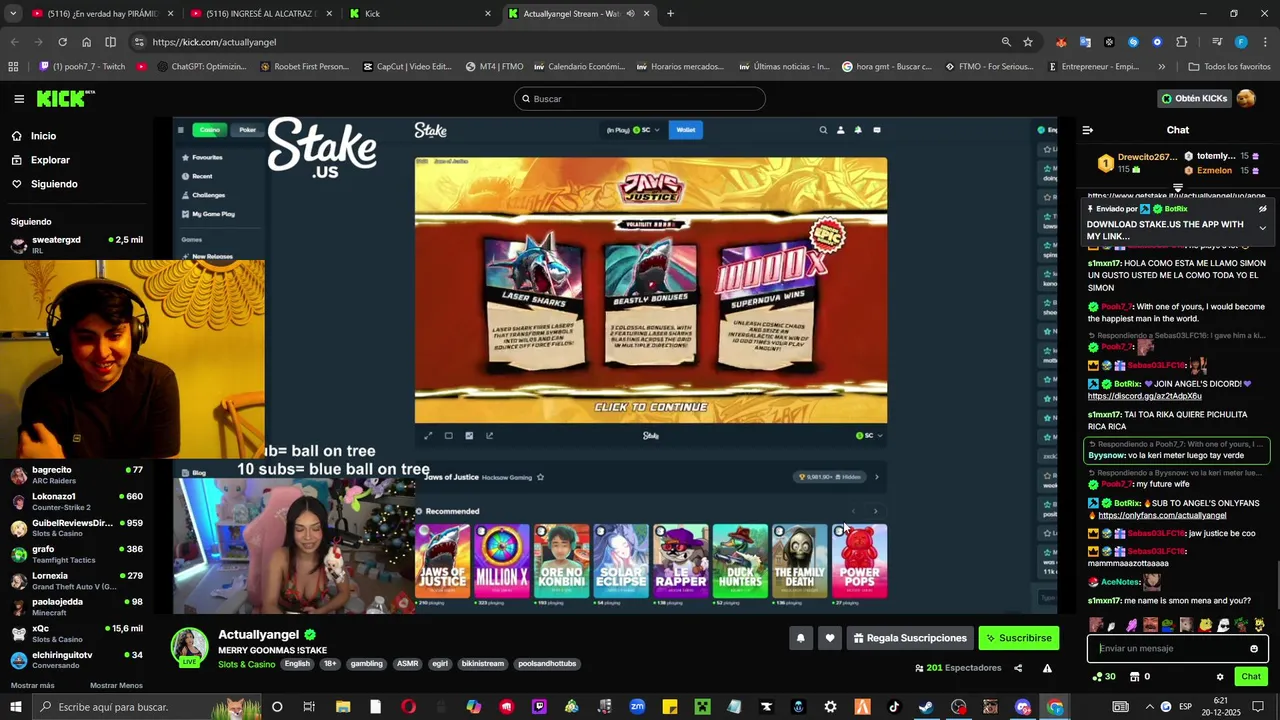The image size is (1280, 720).
Task: Click Mostrar más in sidebar
Action: [33, 685]
